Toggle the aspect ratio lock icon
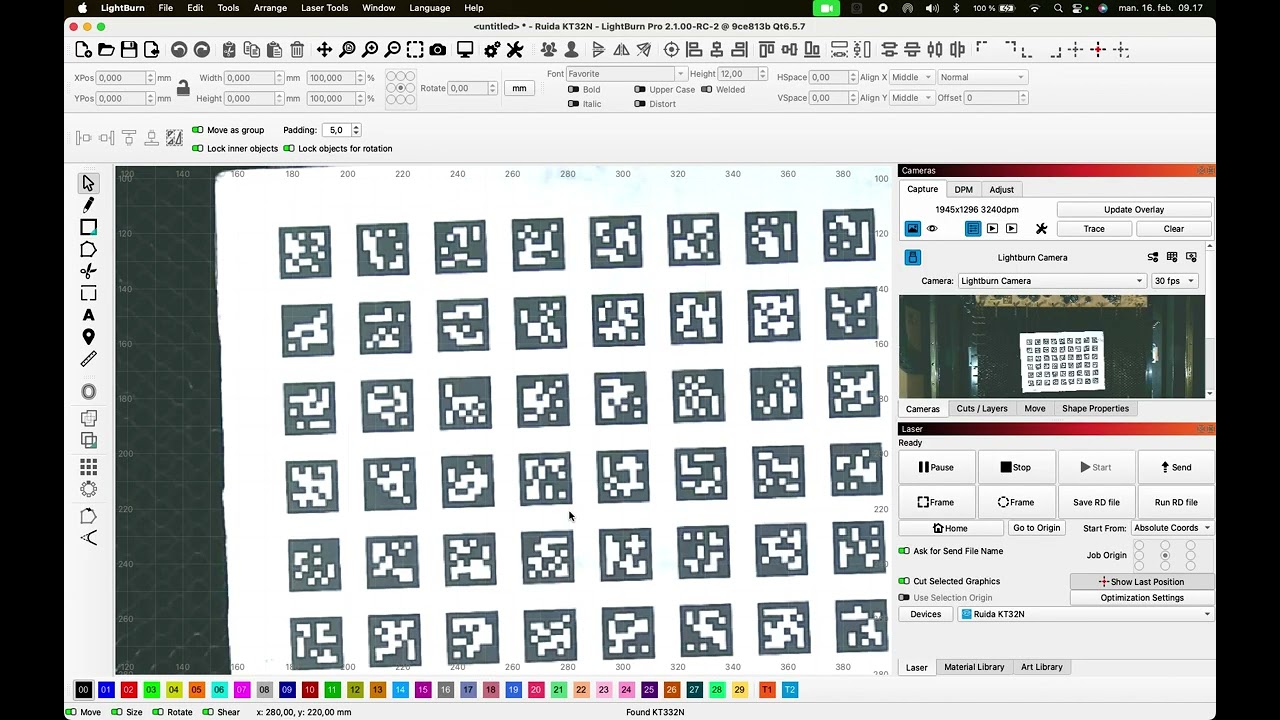1280x720 pixels. [183, 89]
